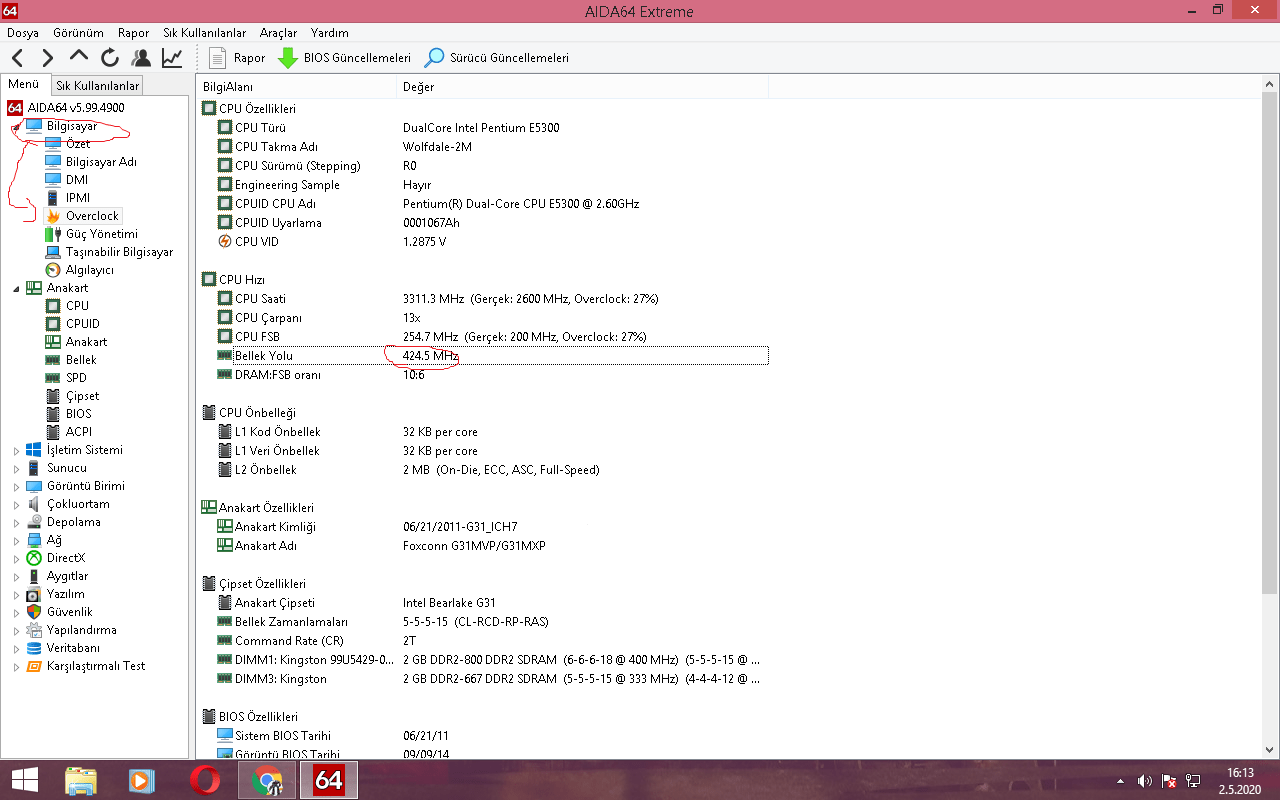Viewport: 1280px width, 800px height.
Task: Open the DMI tree item
Action: click(77, 180)
